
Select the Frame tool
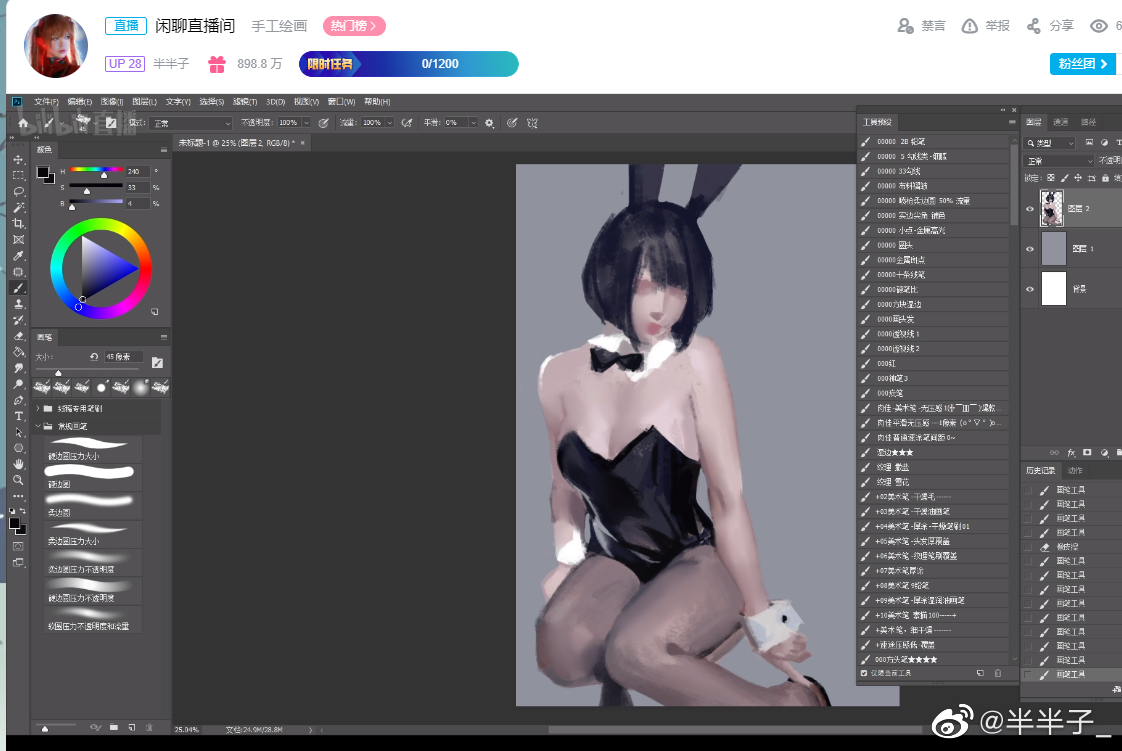click(x=19, y=240)
